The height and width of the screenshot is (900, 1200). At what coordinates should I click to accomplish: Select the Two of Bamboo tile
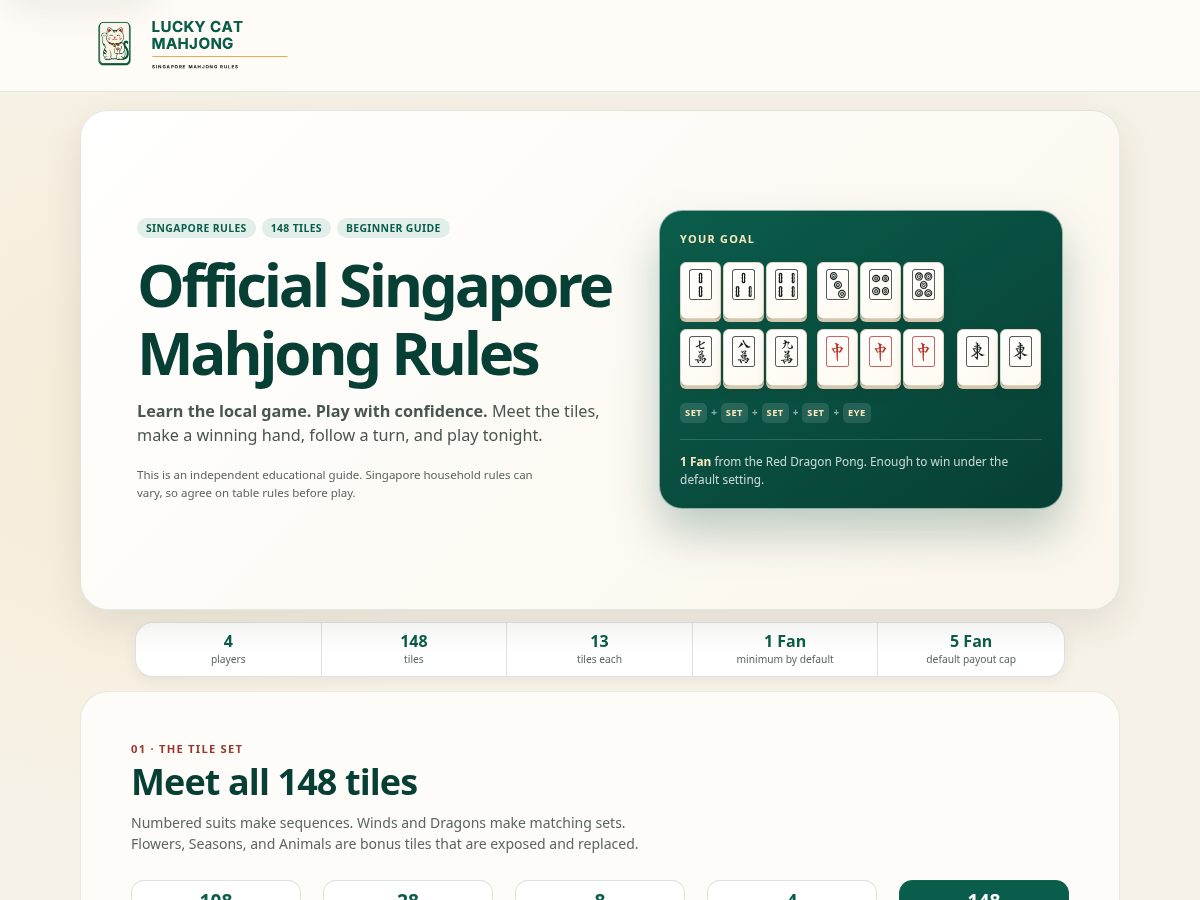(700, 290)
